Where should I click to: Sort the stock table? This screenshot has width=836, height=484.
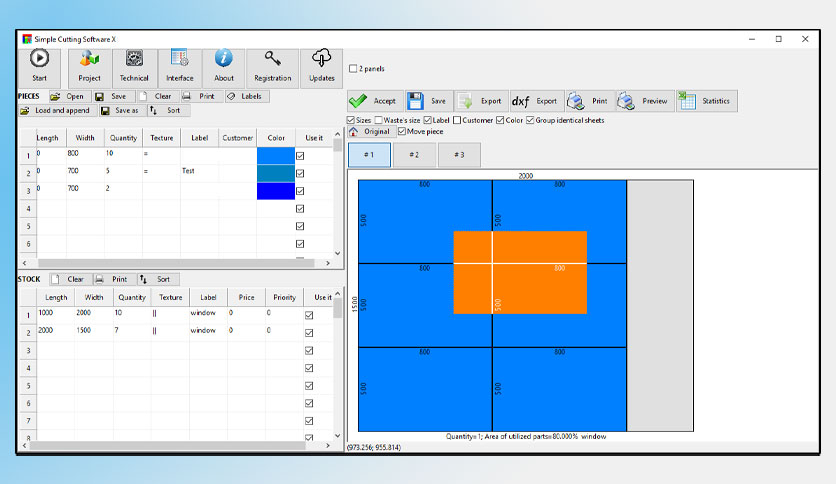(x=158, y=279)
